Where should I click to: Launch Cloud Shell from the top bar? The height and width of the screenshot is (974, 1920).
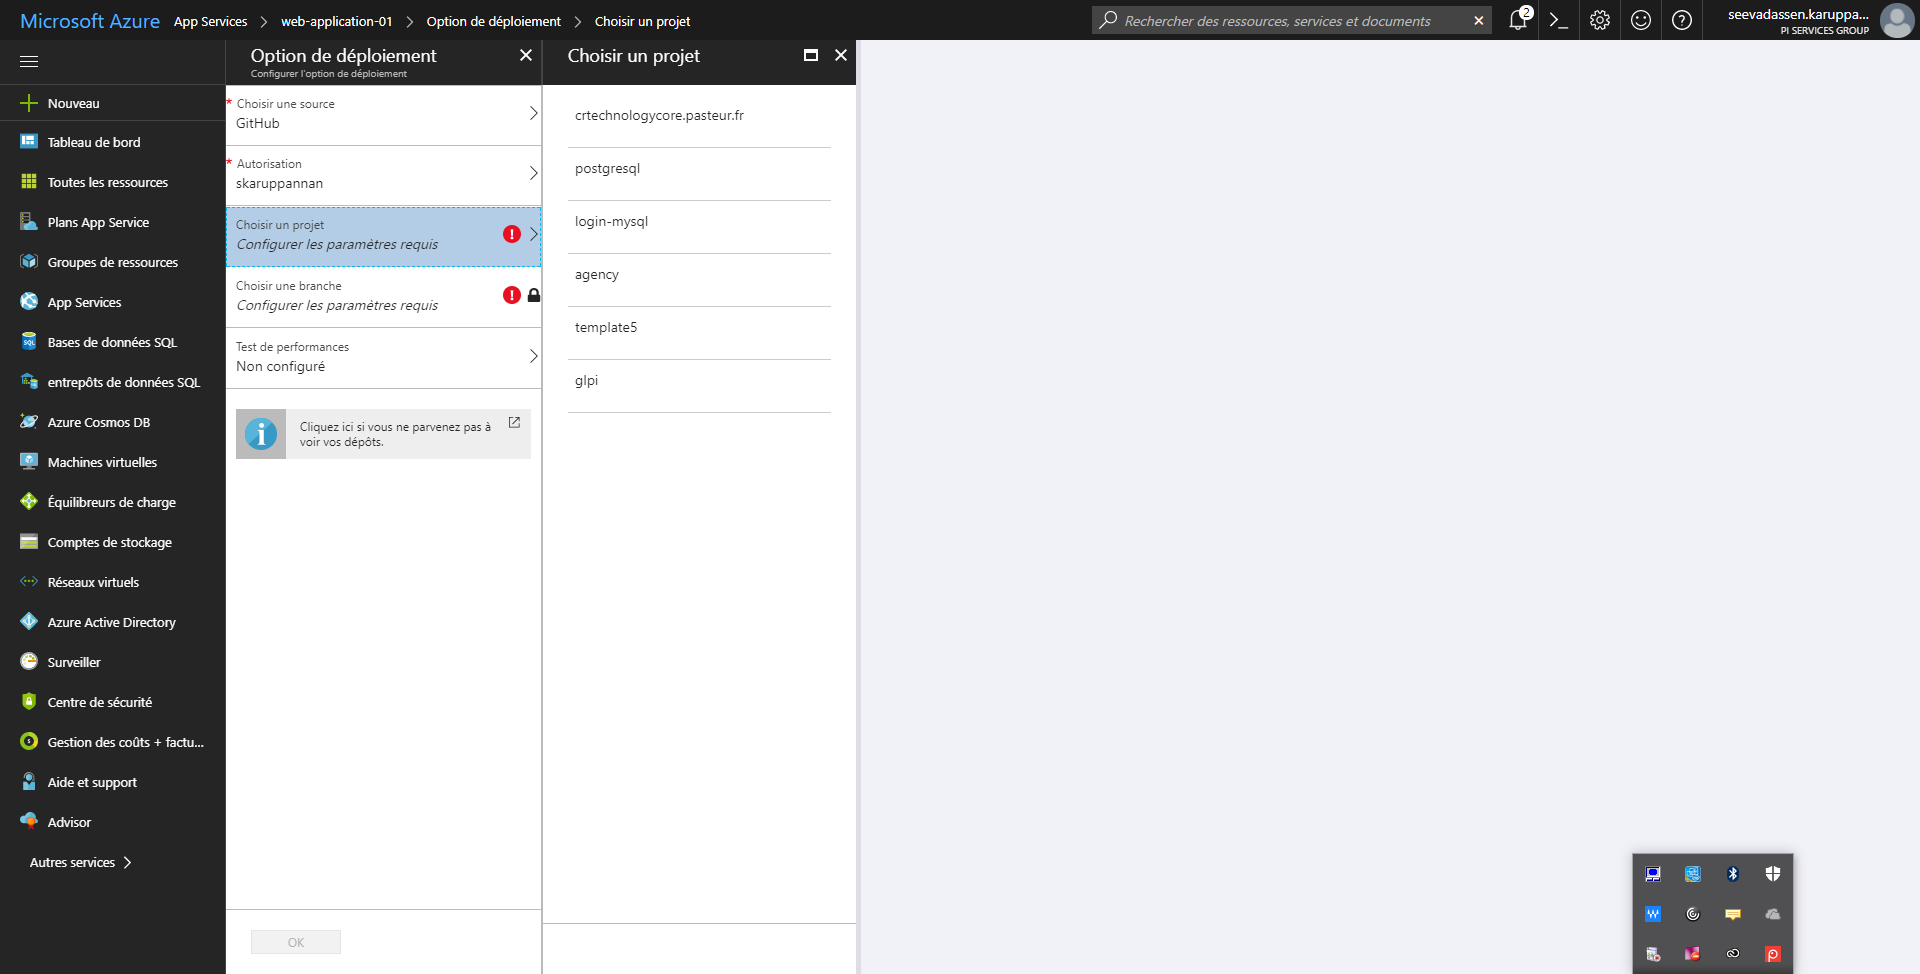pyautogui.click(x=1558, y=20)
